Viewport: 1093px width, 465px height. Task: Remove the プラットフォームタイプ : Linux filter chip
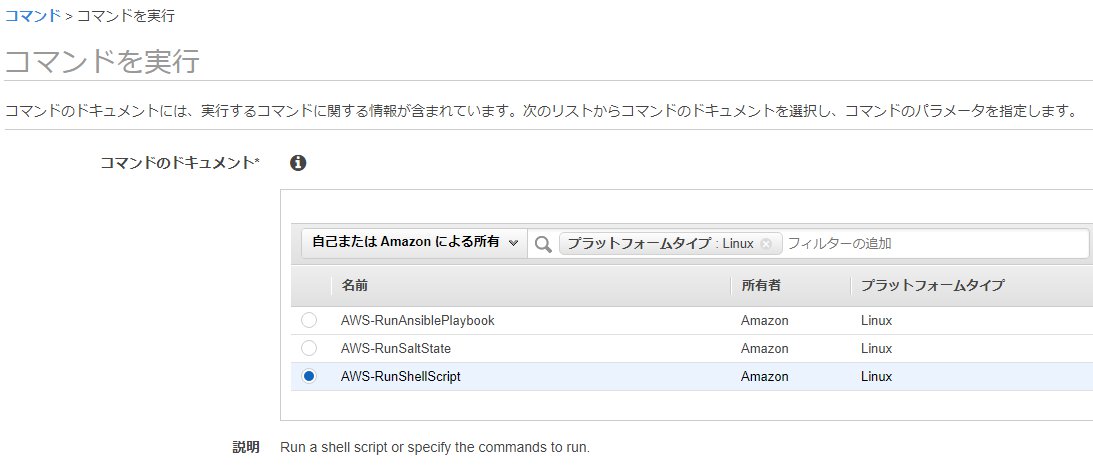click(766, 243)
